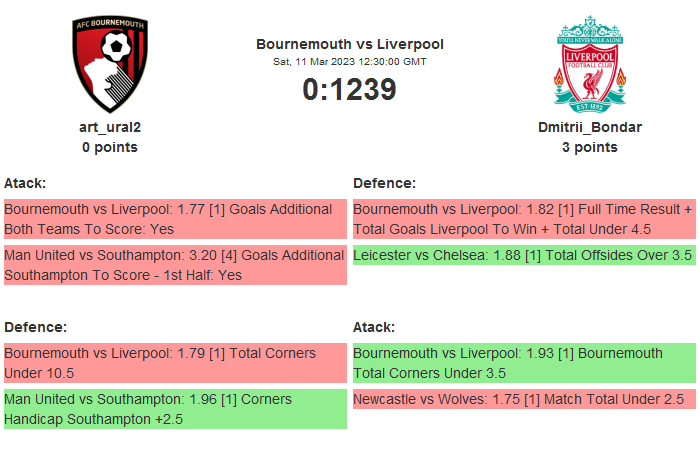Select the Total Corners Under 10.5 bet
The height and width of the screenshot is (460, 700).
175,363
